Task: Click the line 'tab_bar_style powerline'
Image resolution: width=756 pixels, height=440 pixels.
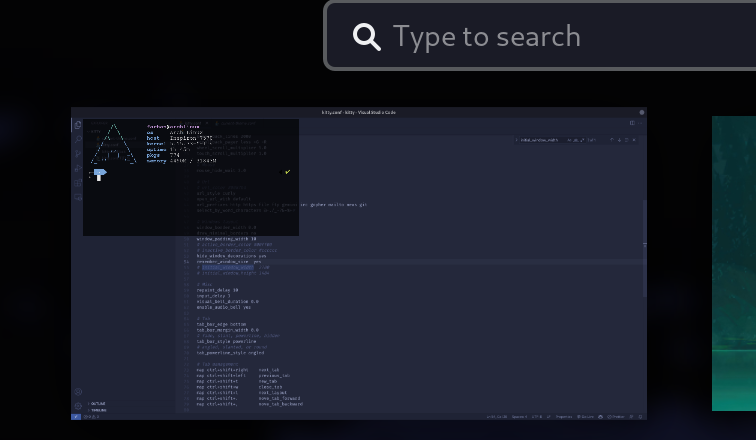Action: [227, 341]
